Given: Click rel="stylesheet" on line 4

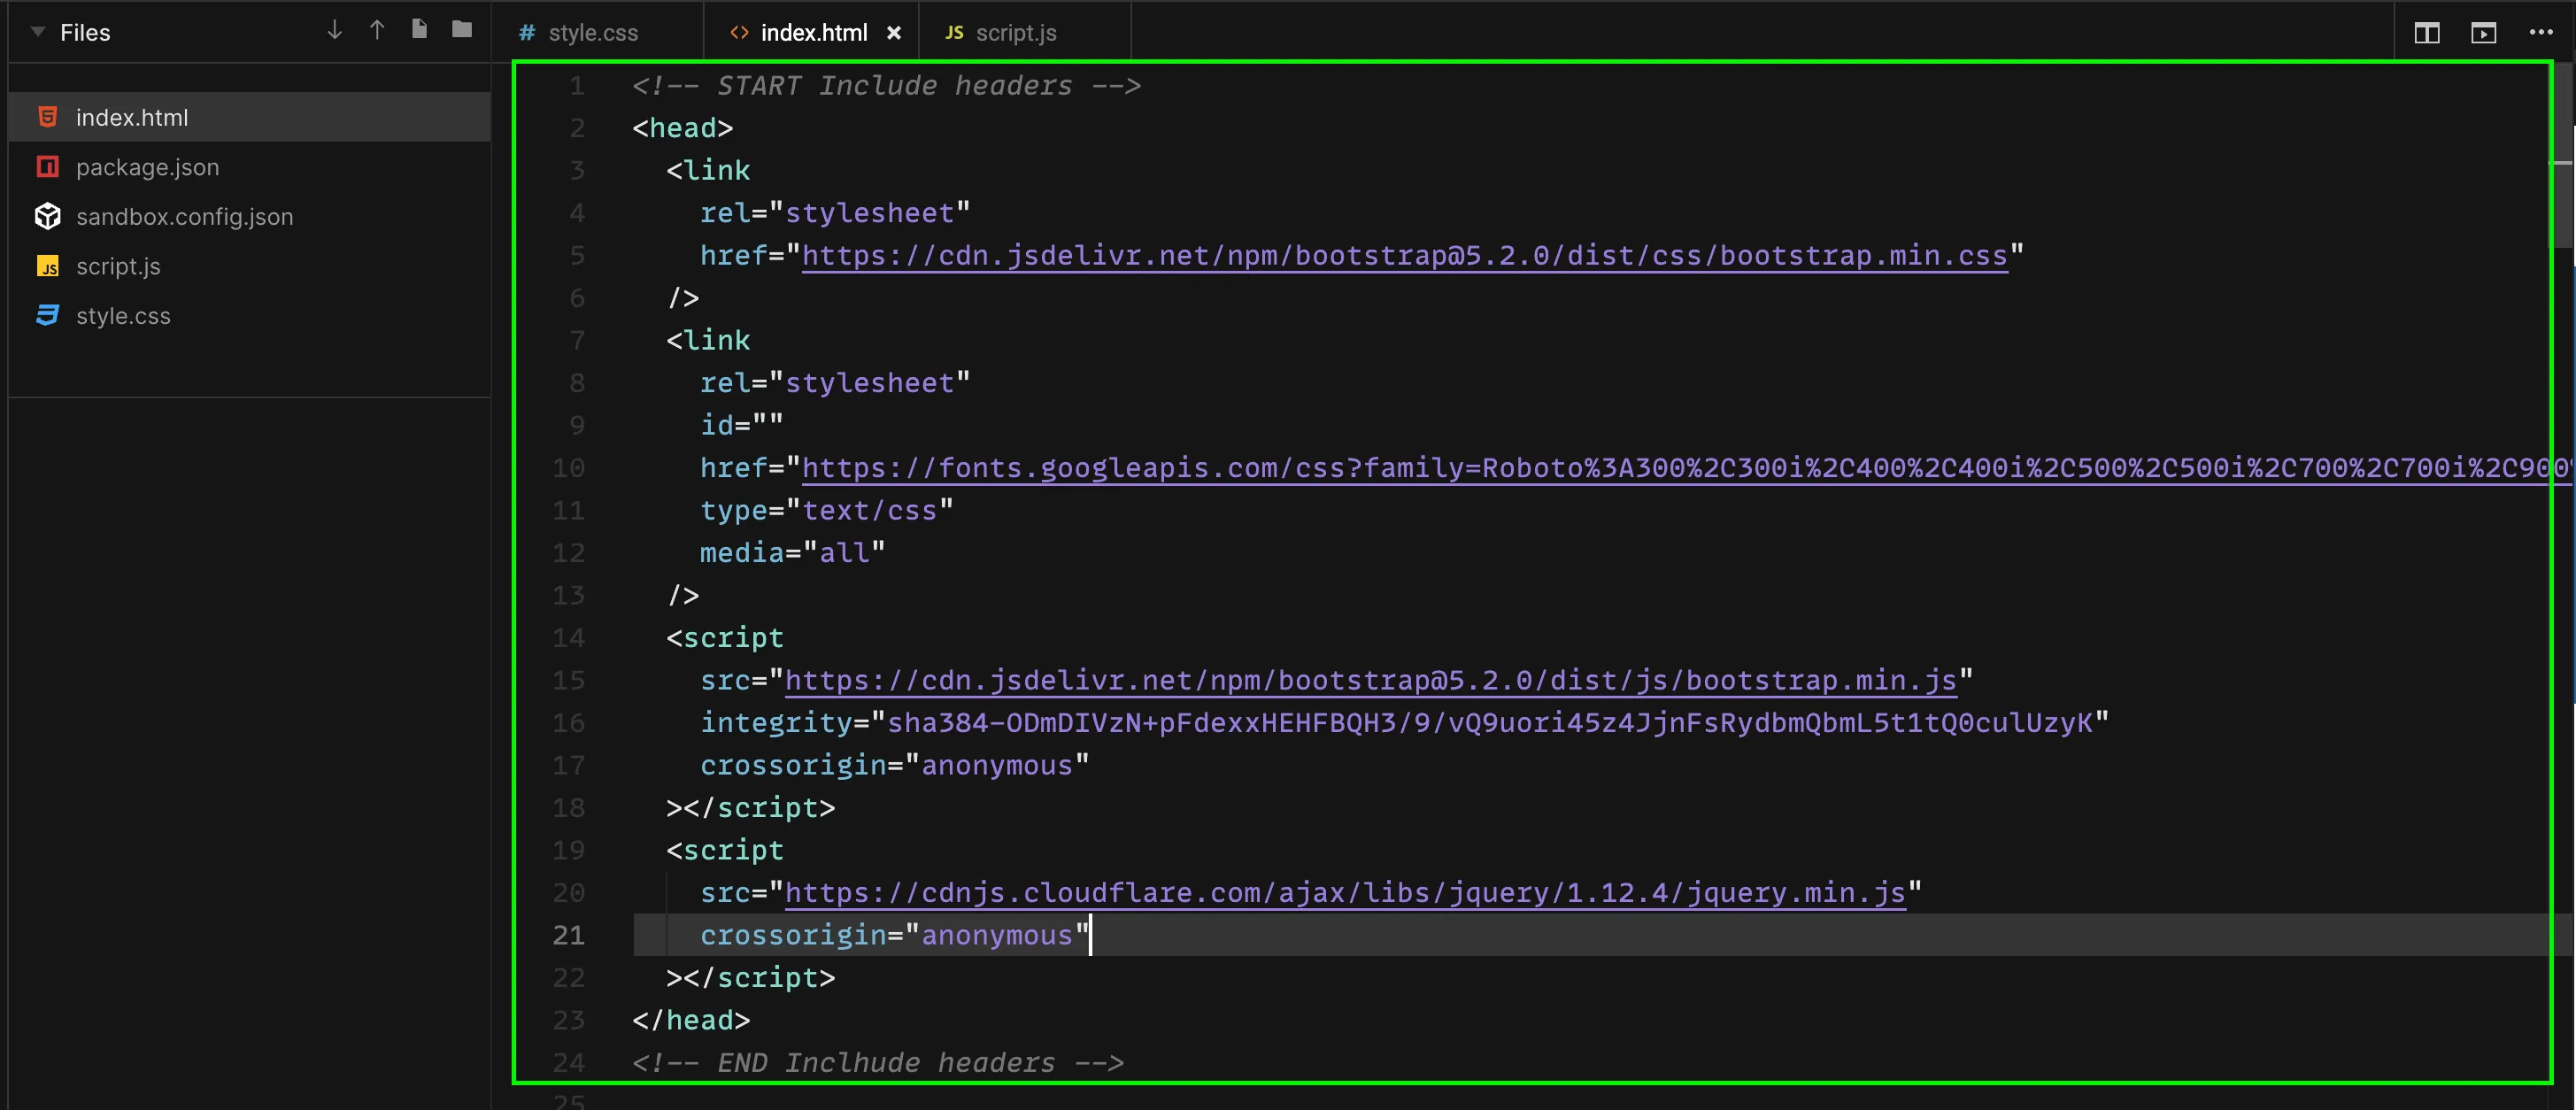Looking at the screenshot, I should click(x=835, y=213).
